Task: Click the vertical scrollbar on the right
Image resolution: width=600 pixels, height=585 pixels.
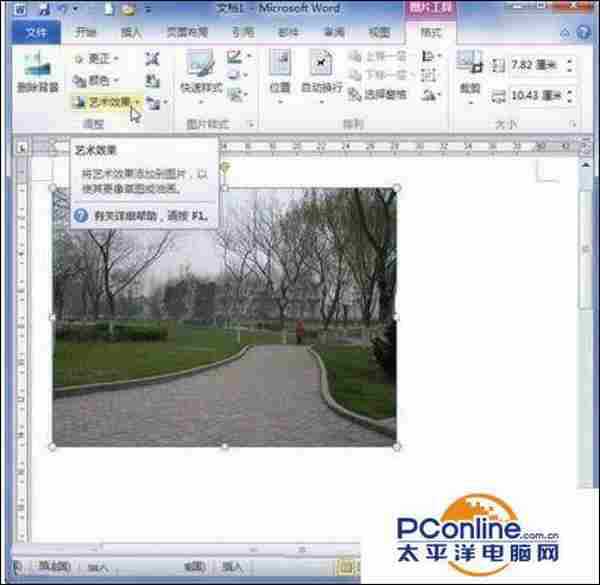Action: (590, 300)
